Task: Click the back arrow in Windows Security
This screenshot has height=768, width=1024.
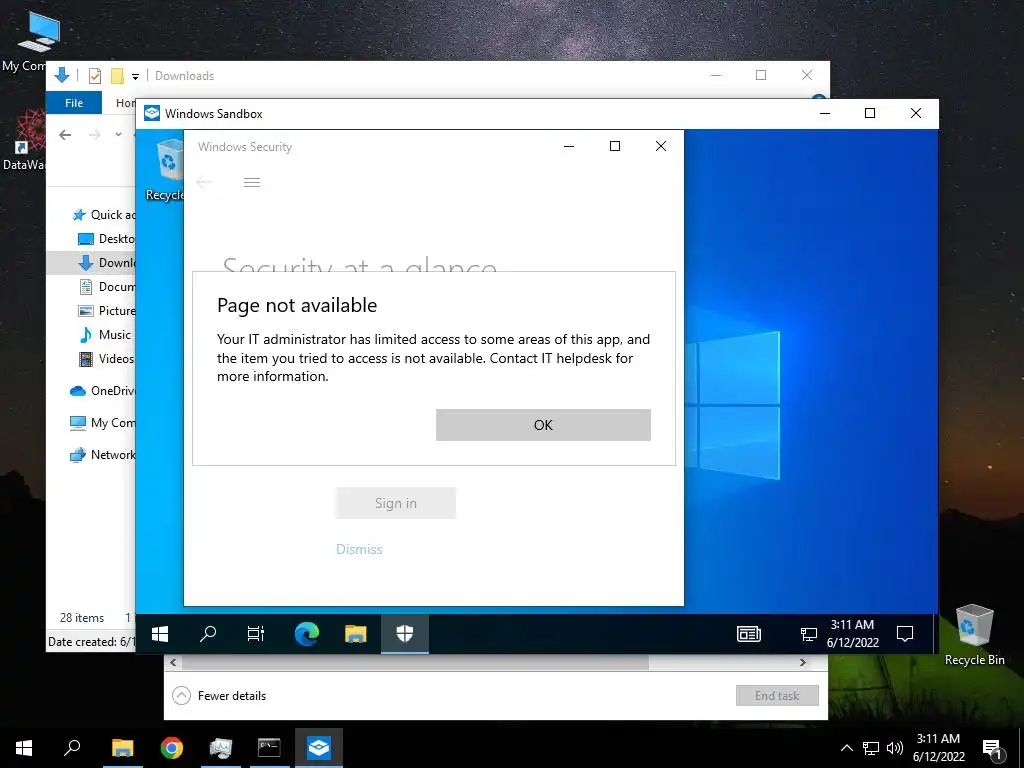Action: (204, 182)
